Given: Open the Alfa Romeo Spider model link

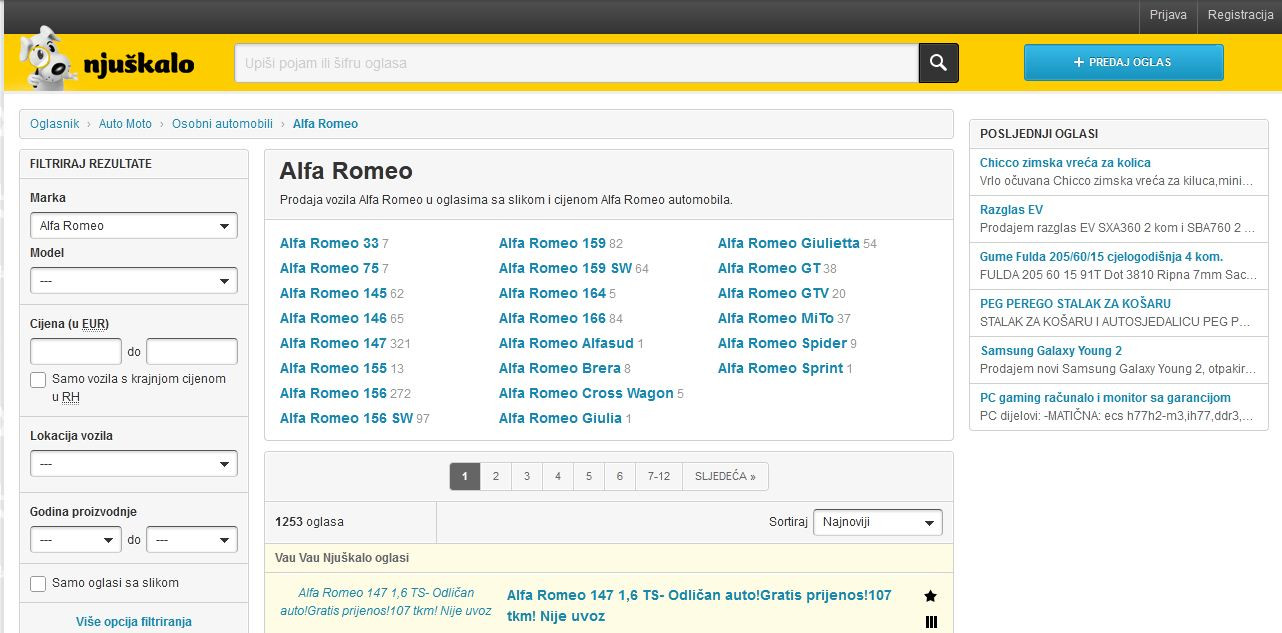Looking at the screenshot, I should (782, 343).
